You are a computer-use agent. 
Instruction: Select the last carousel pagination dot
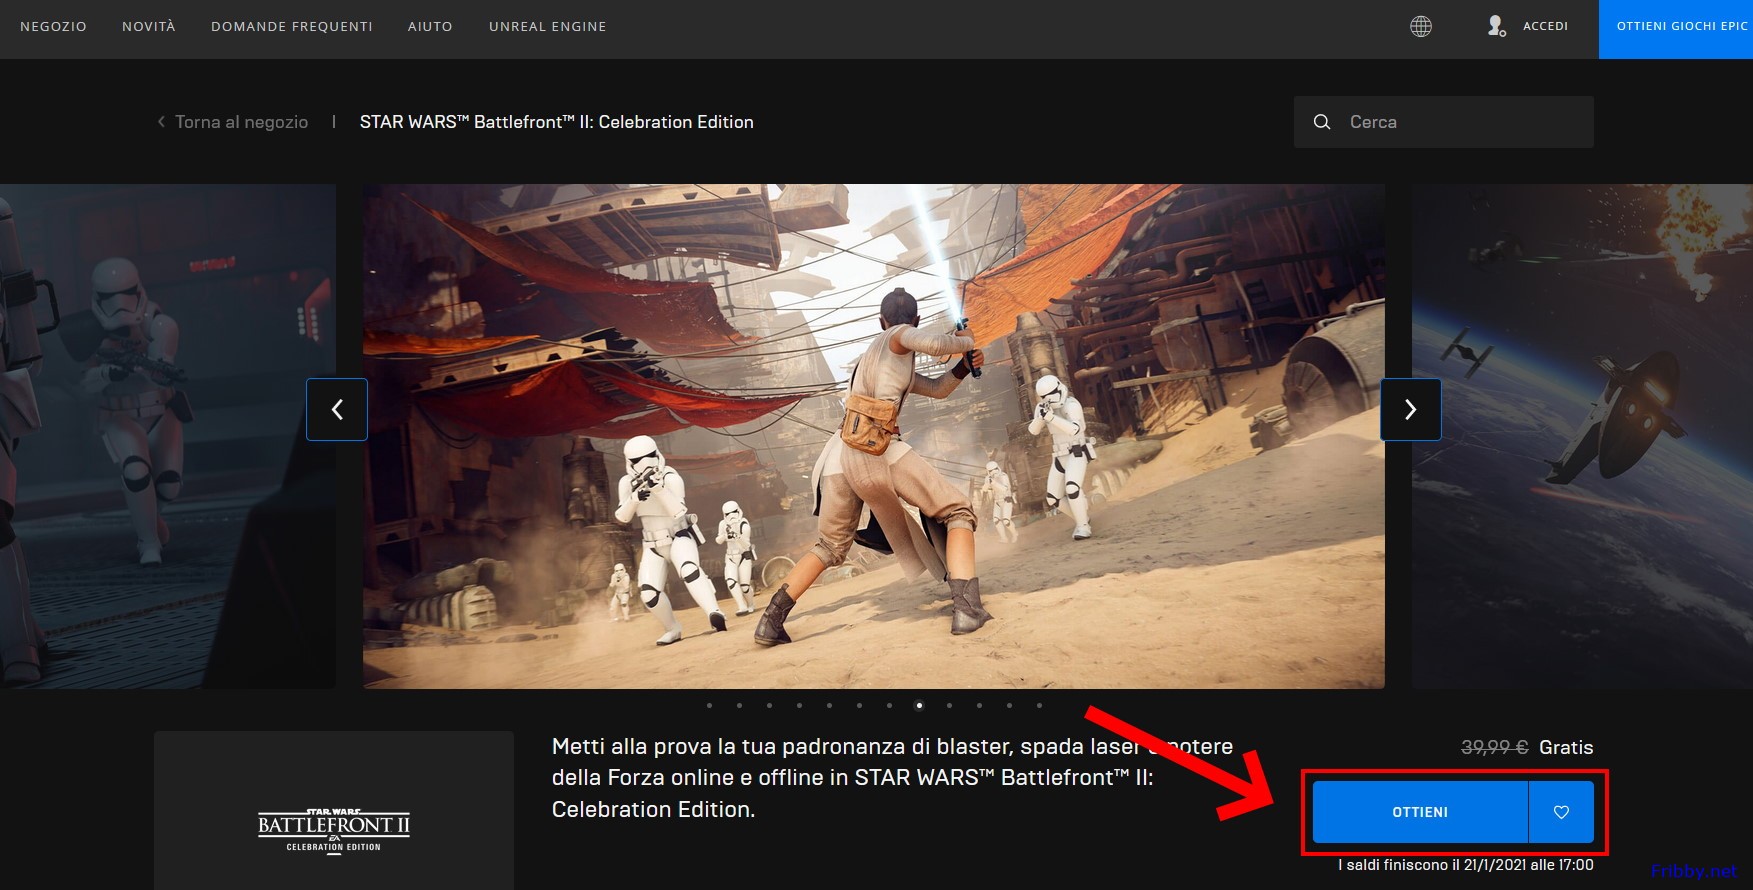coord(1039,705)
